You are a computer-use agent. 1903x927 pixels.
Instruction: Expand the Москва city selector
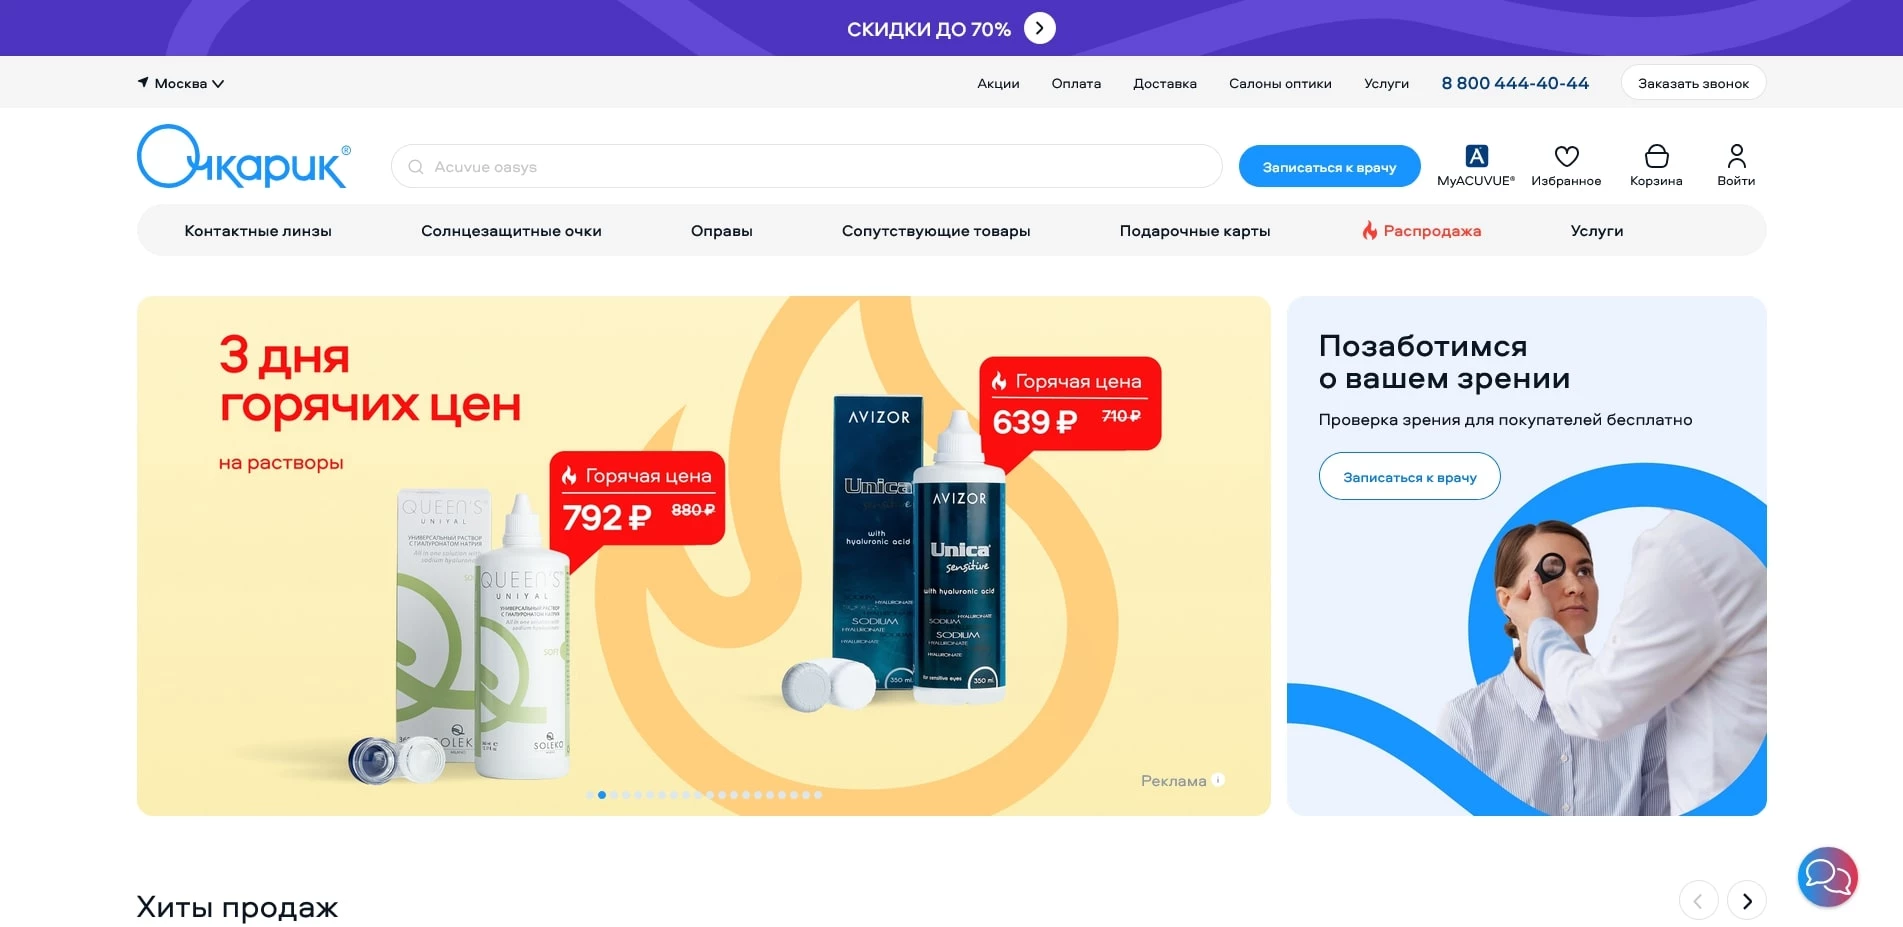coord(181,83)
